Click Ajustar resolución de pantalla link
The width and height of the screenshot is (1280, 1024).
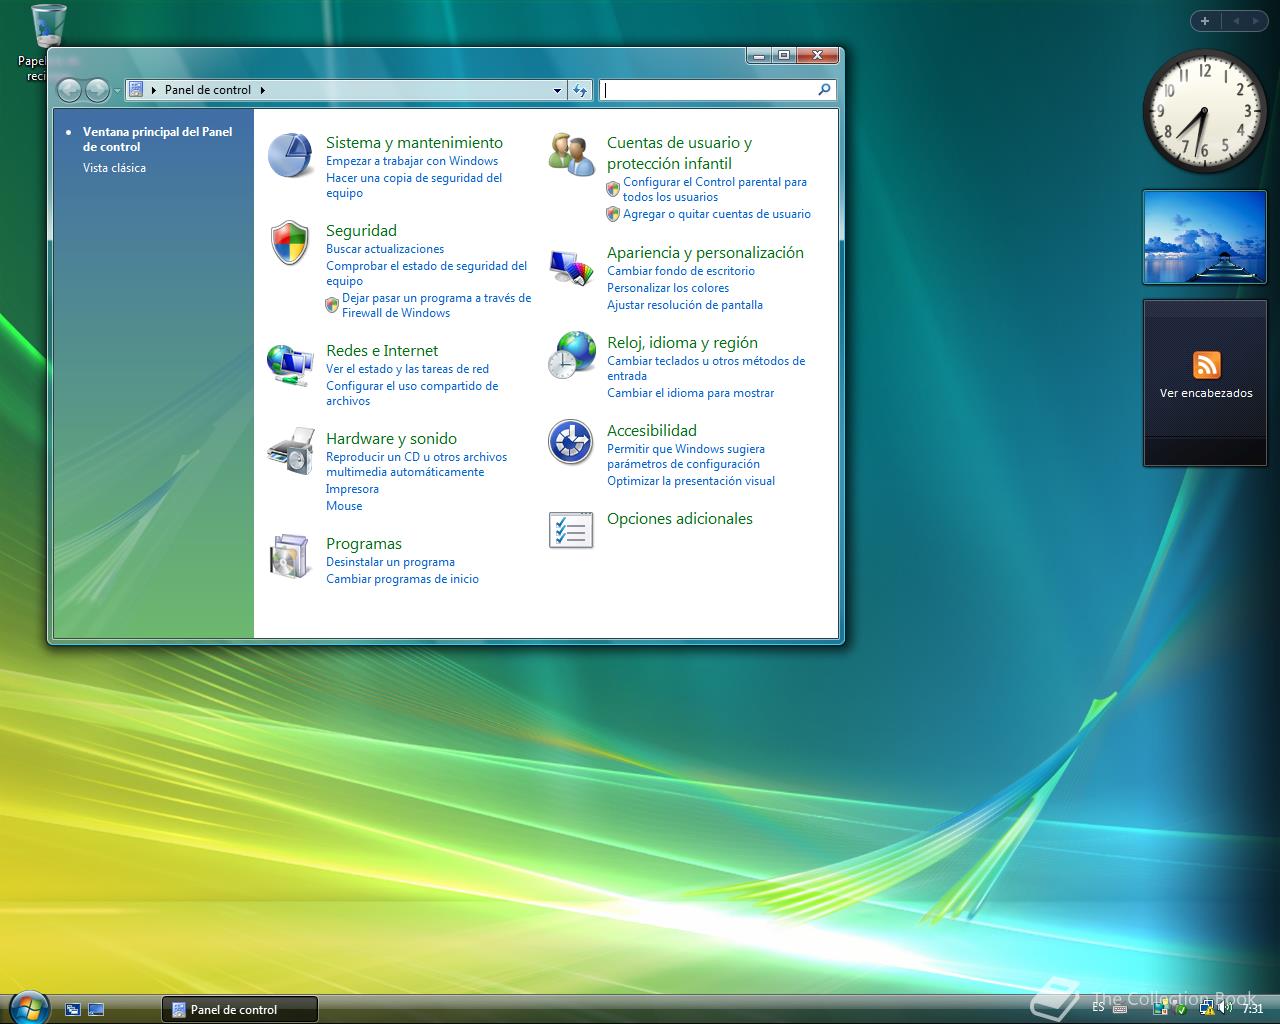[x=685, y=305]
